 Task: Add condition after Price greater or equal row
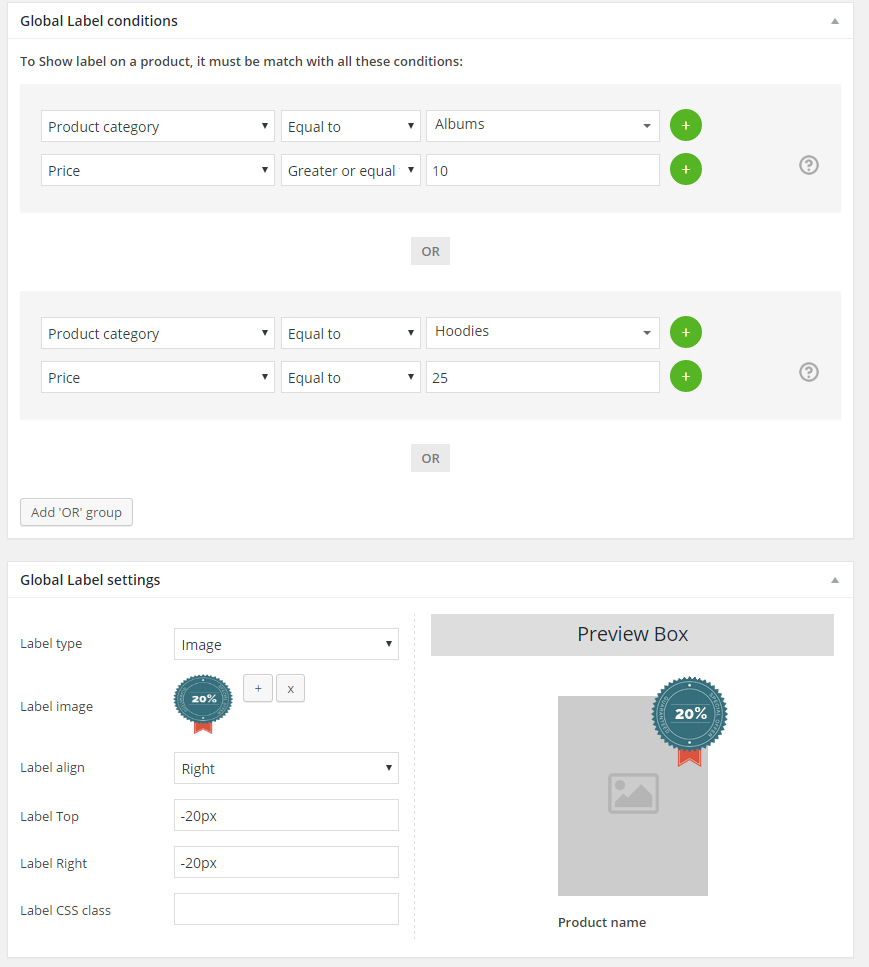coord(685,169)
